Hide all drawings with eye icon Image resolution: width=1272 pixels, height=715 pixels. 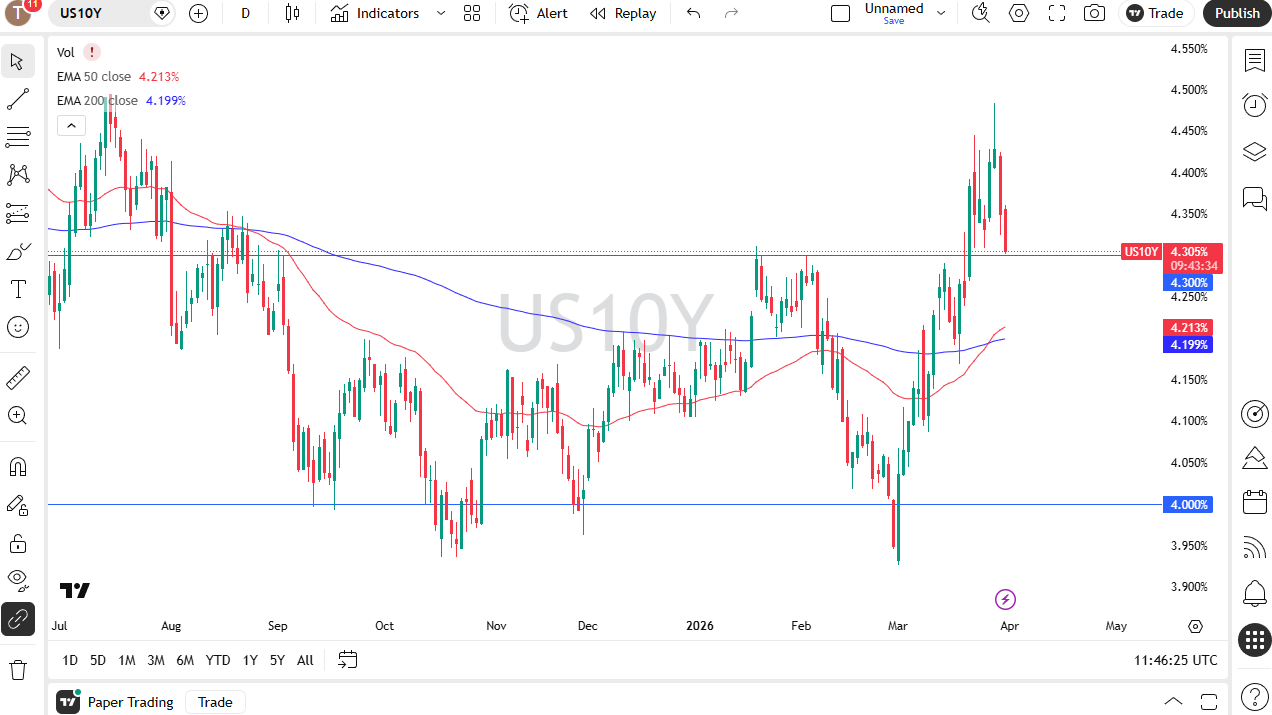coord(18,581)
